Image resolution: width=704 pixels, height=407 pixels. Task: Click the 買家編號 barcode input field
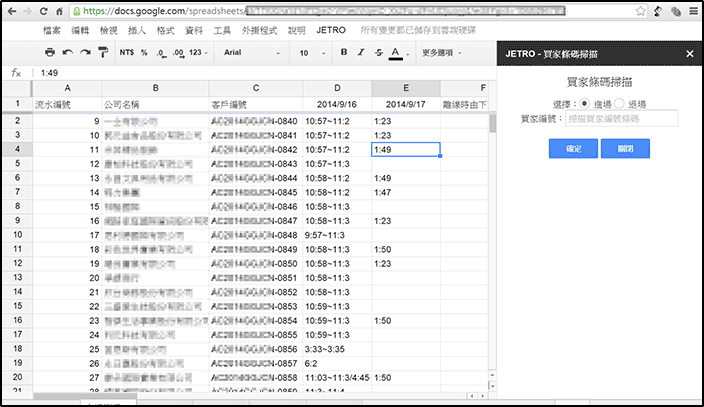pyautogui.click(x=620, y=118)
